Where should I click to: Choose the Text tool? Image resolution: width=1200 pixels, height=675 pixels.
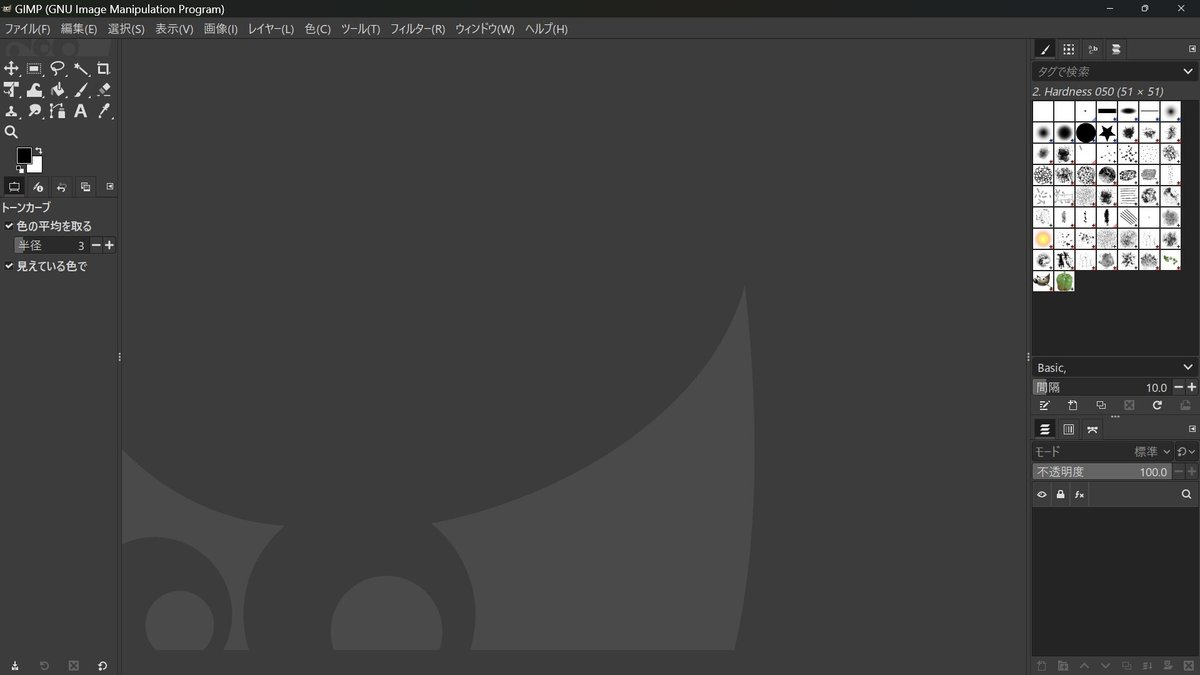pos(80,111)
